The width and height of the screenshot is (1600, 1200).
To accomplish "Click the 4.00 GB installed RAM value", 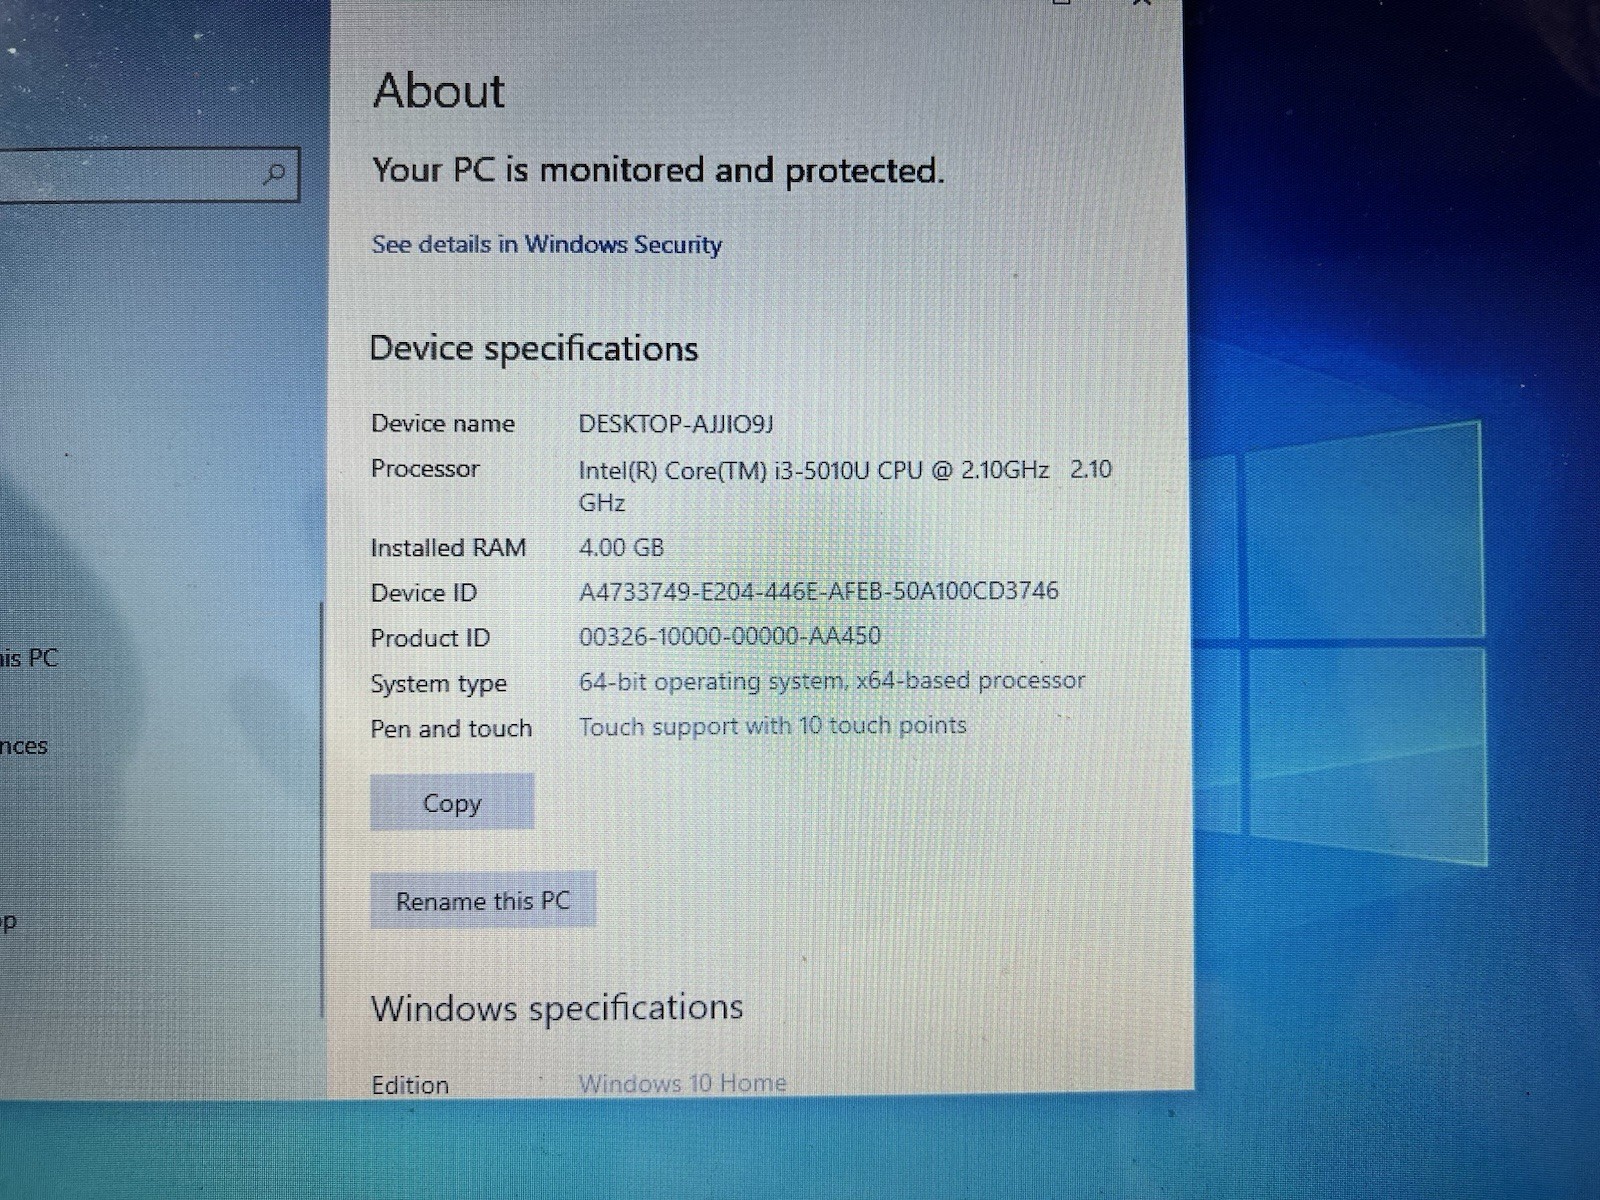I will [621, 548].
